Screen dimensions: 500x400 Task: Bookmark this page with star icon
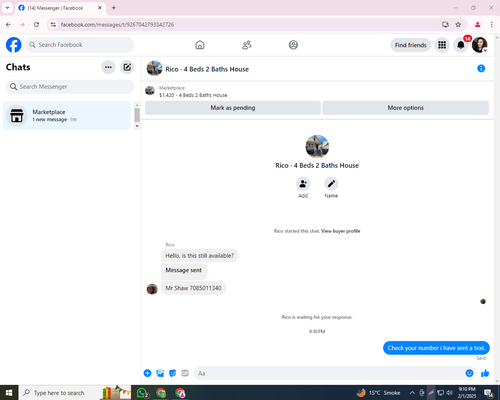(458, 24)
